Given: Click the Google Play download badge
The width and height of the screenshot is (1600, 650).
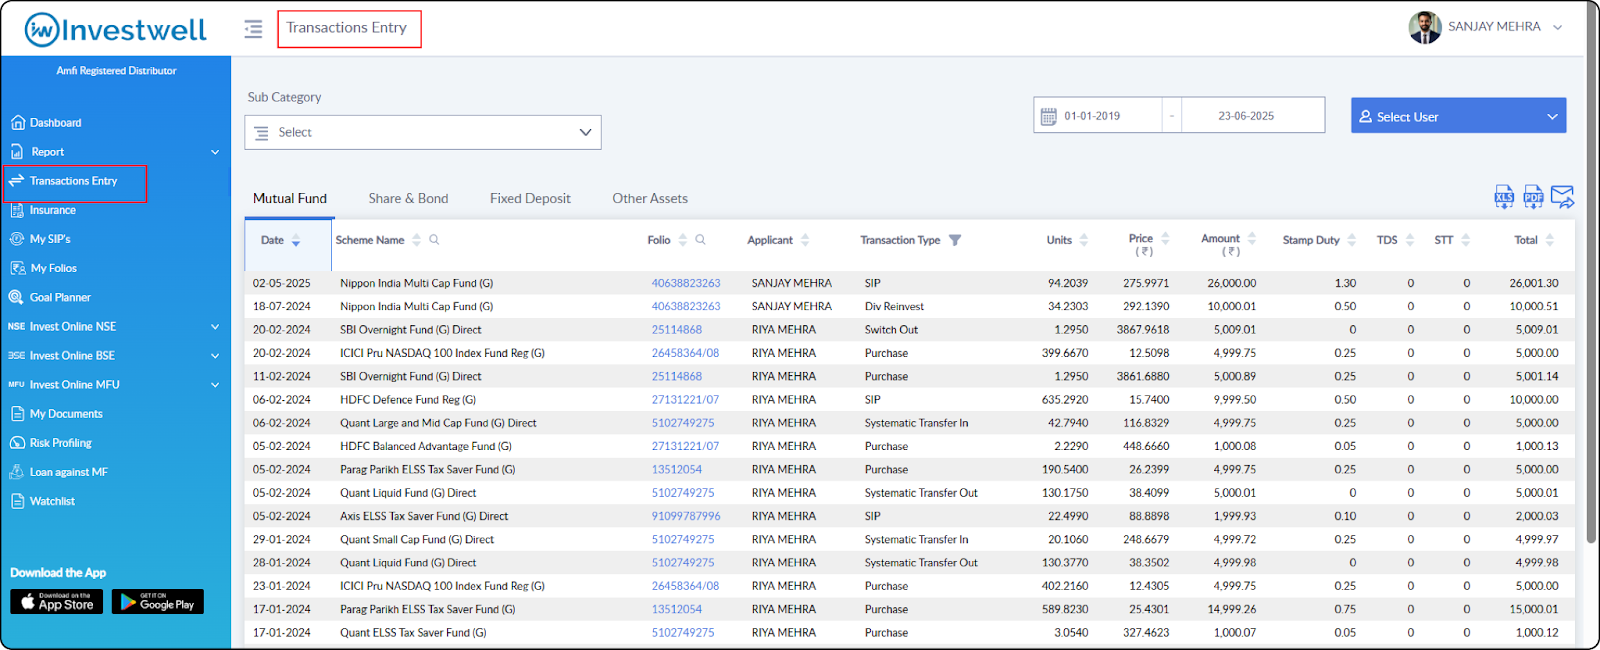Looking at the screenshot, I should [158, 601].
